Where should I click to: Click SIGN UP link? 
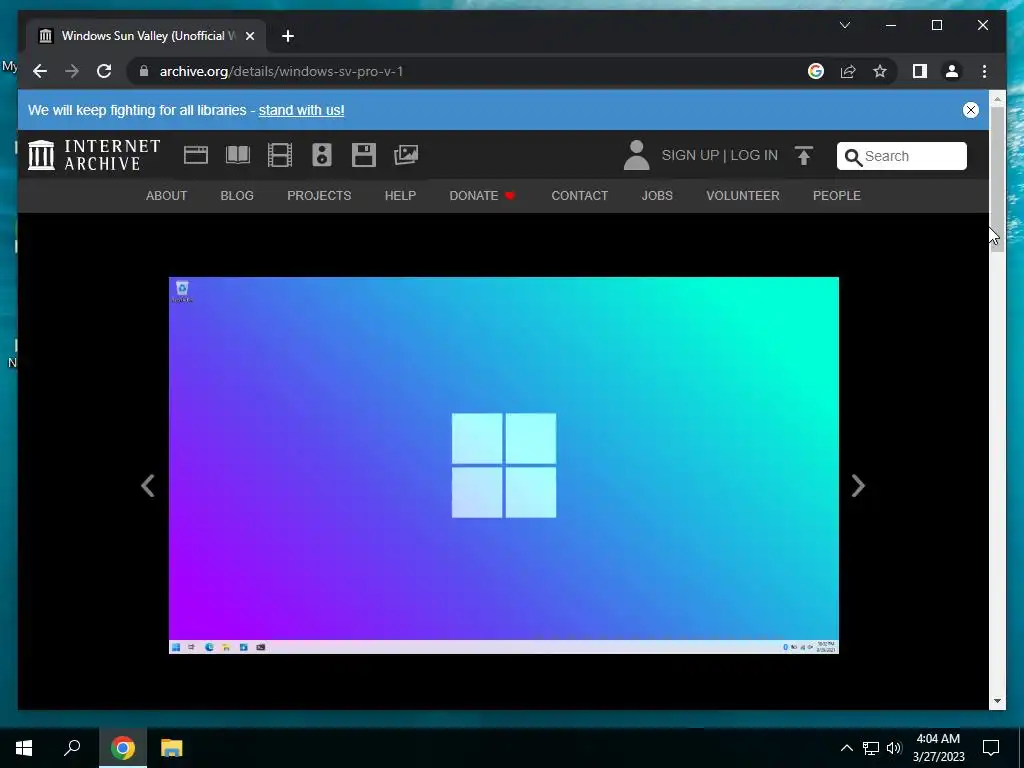[x=690, y=155]
